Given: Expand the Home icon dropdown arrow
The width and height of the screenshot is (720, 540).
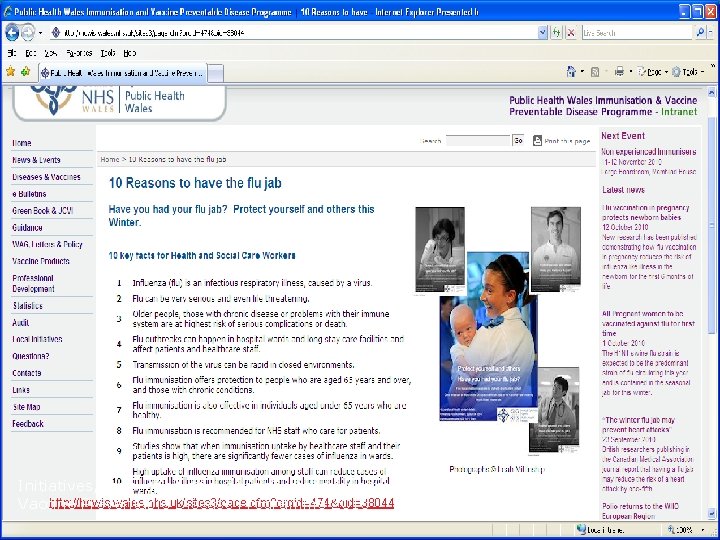Looking at the screenshot, I should click(x=582, y=72).
